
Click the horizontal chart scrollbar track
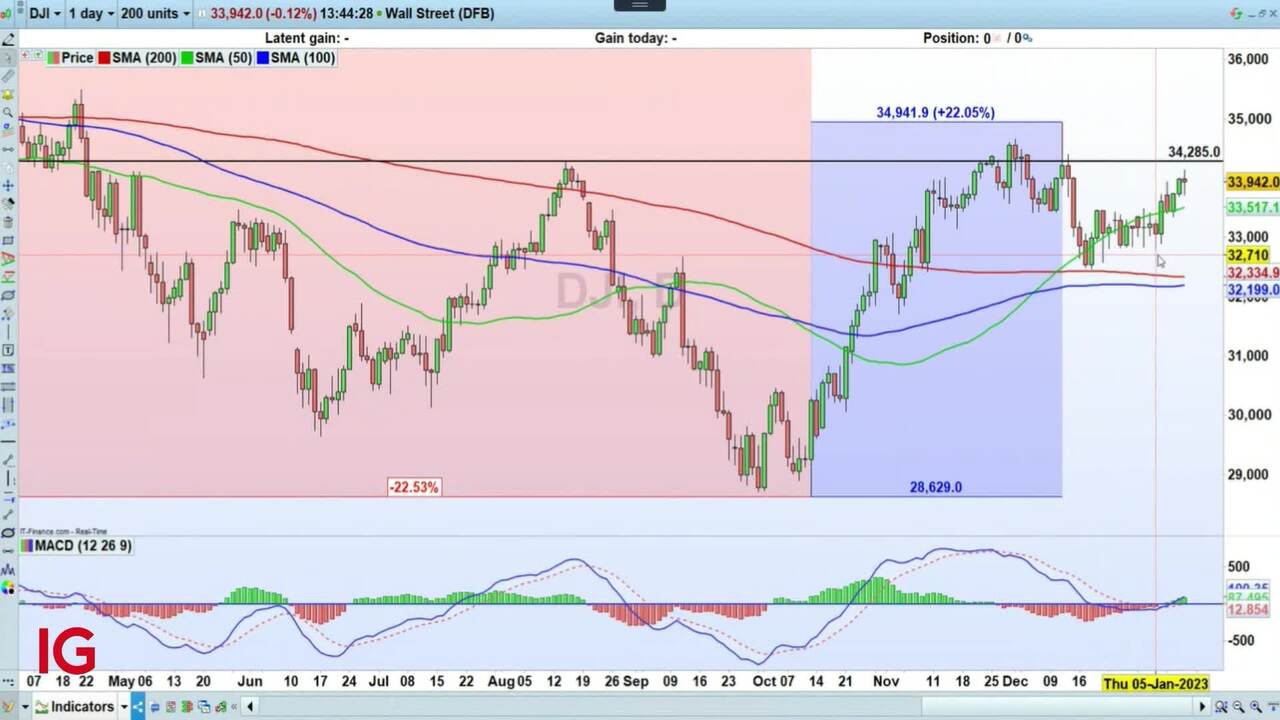725,707
